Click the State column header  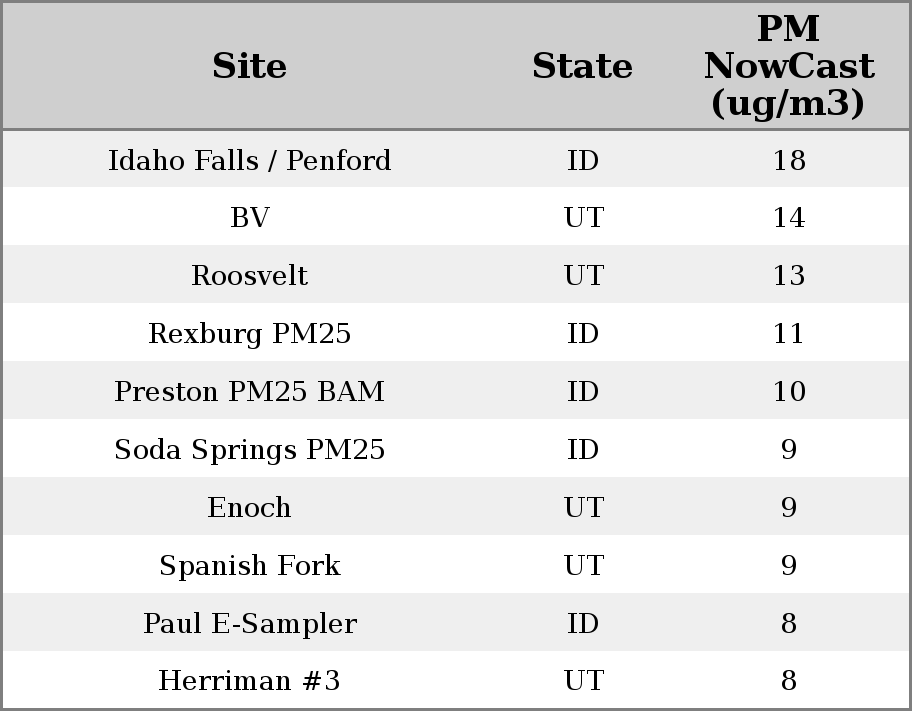point(582,67)
